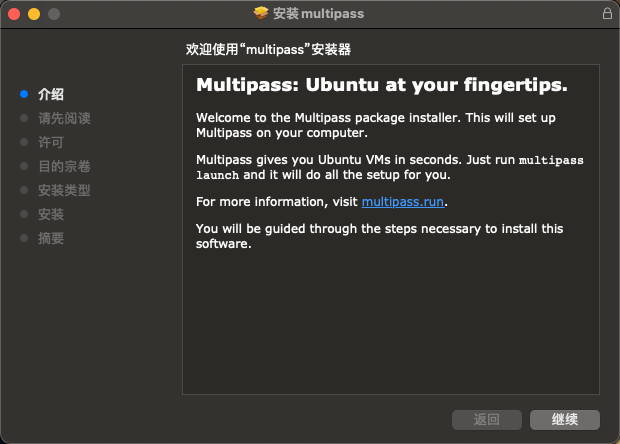Image resolution: width=620 pixels, height=444 pixels.
Task: Click the 继续 button to continue
Action: point(565,419)
